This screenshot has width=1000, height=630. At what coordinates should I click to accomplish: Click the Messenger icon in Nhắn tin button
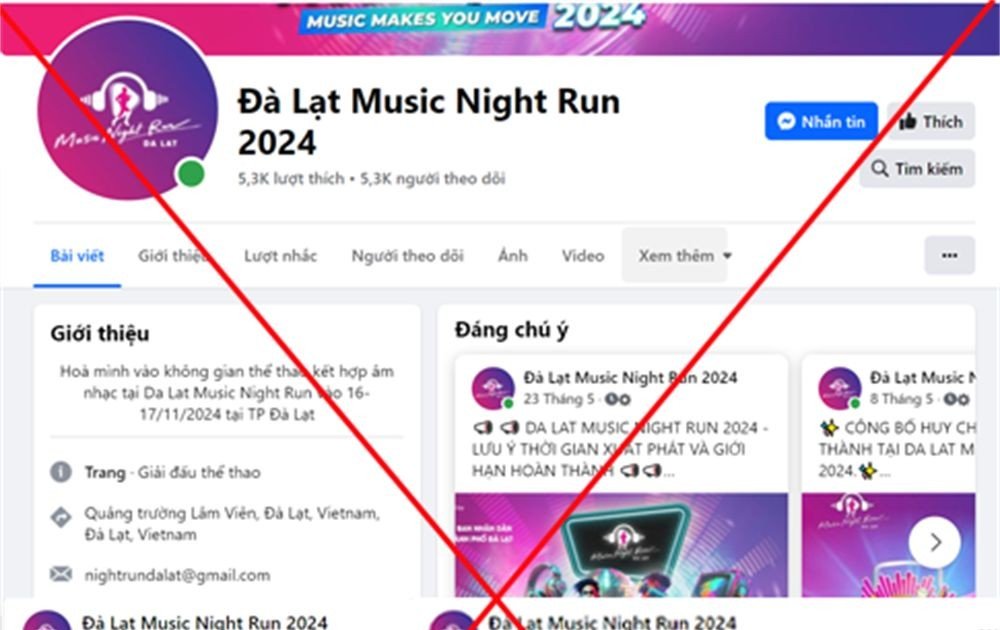click(786, 121)
